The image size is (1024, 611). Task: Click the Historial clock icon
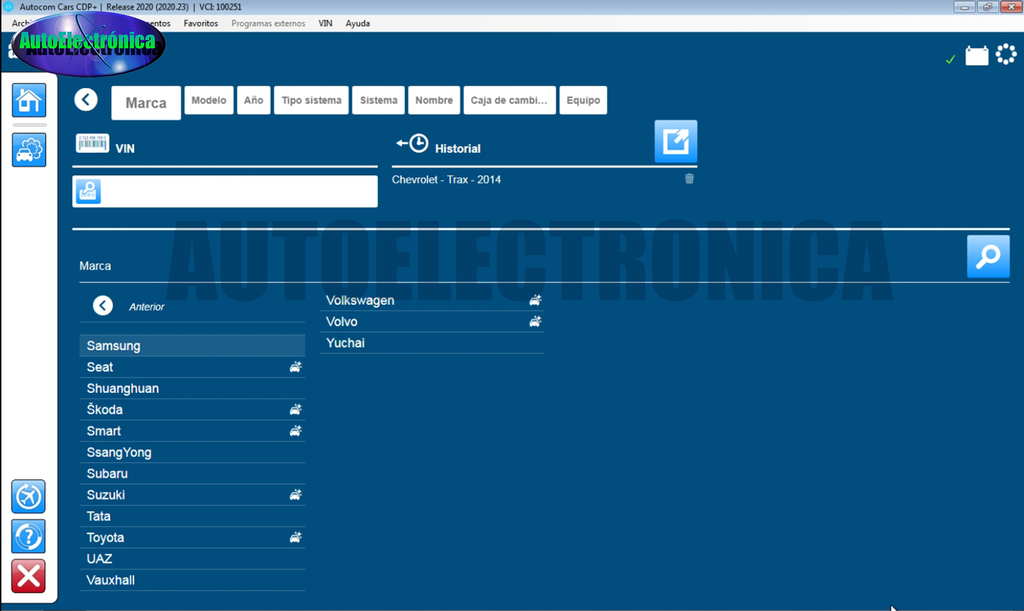click(412, 144)
